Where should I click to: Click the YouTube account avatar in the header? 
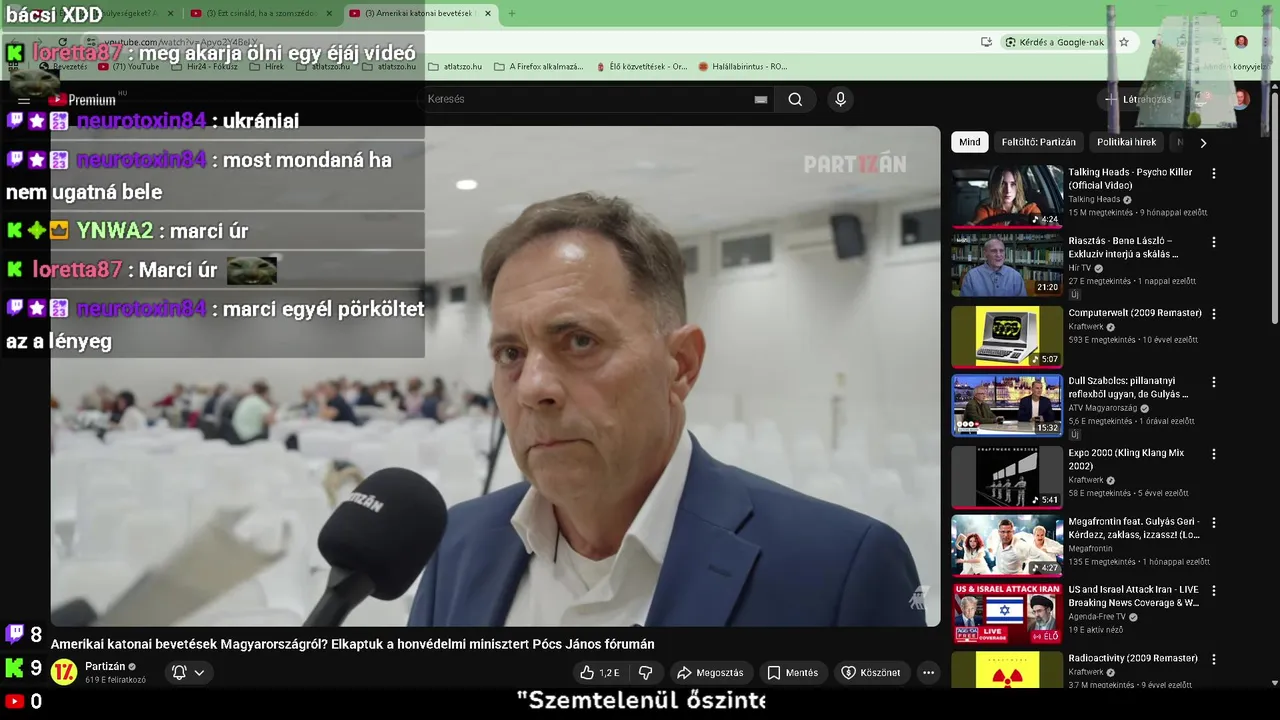1241,99
